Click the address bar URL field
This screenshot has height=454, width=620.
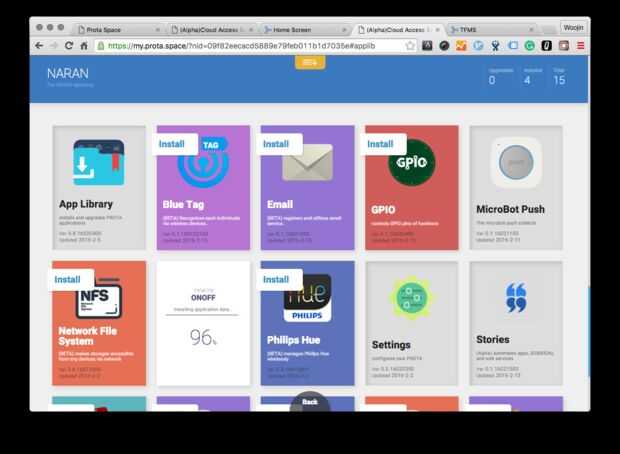coord(253,46)
